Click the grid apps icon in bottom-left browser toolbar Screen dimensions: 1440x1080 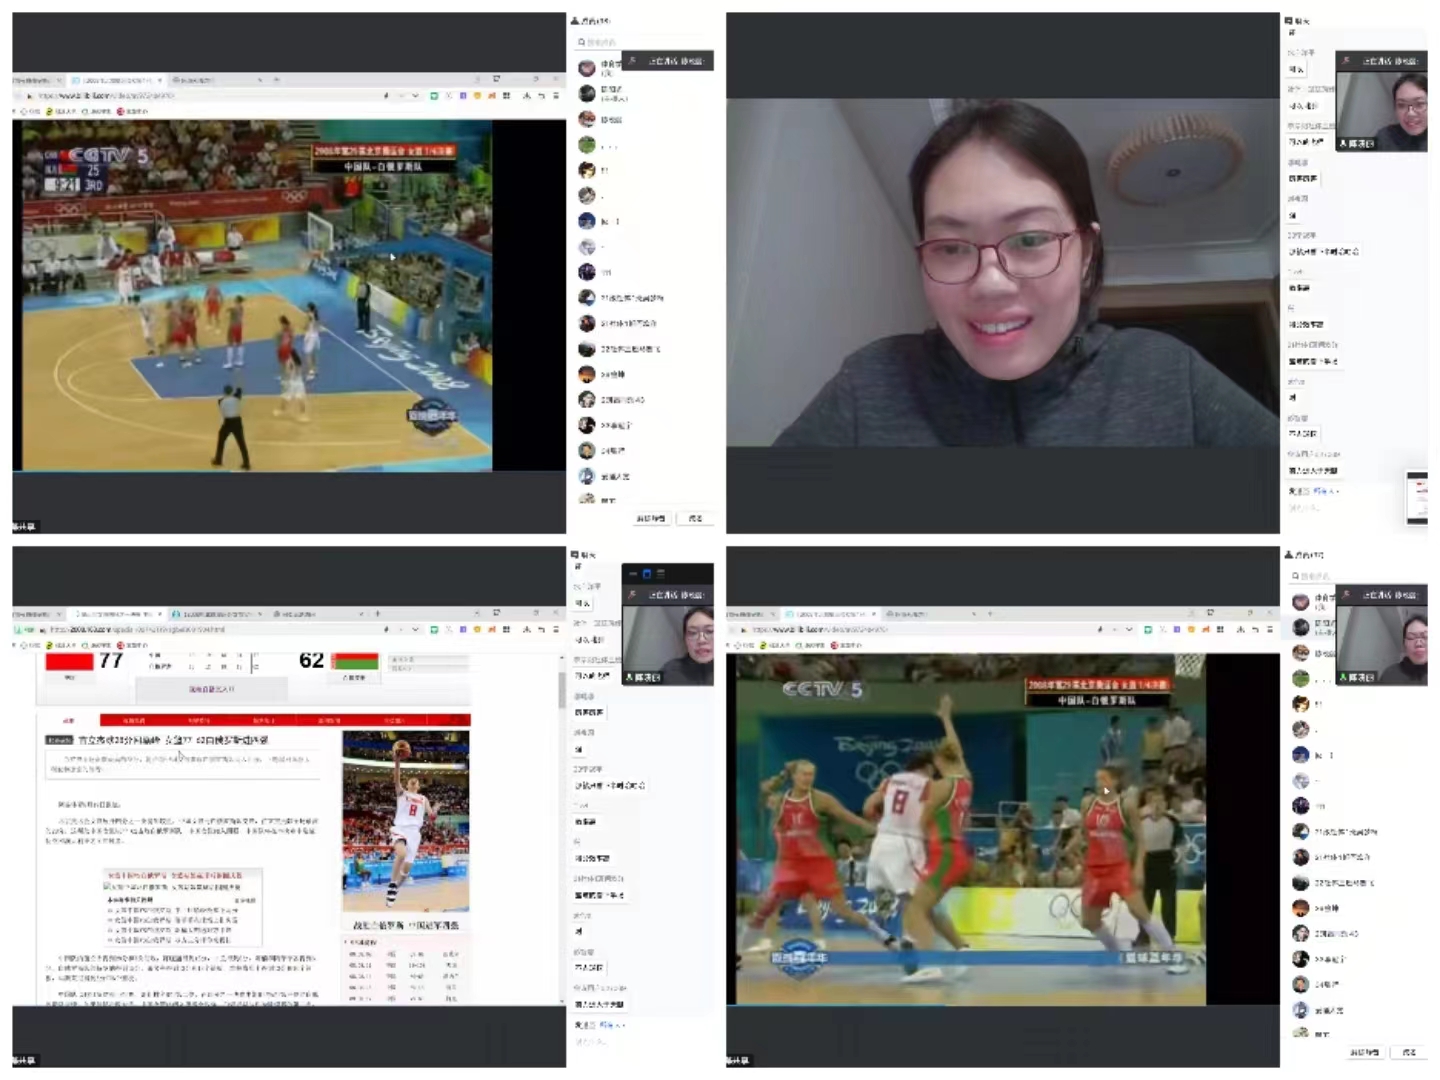pyautogui.click(x=506, y=630)
